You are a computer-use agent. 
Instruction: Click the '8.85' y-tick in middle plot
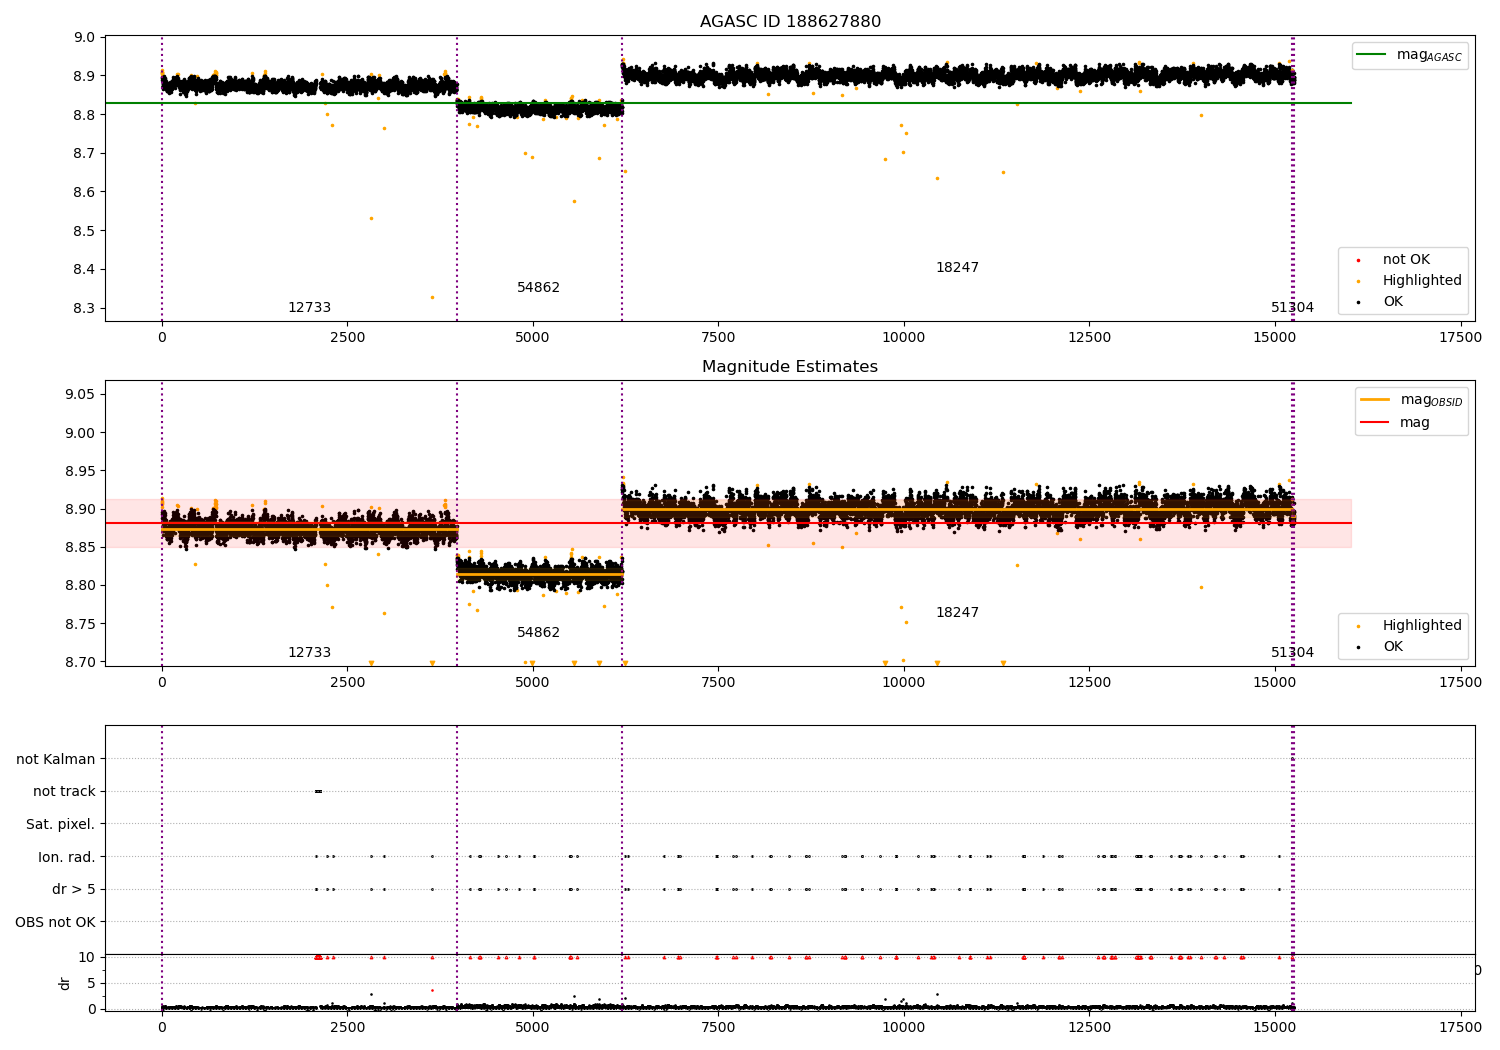81,548
